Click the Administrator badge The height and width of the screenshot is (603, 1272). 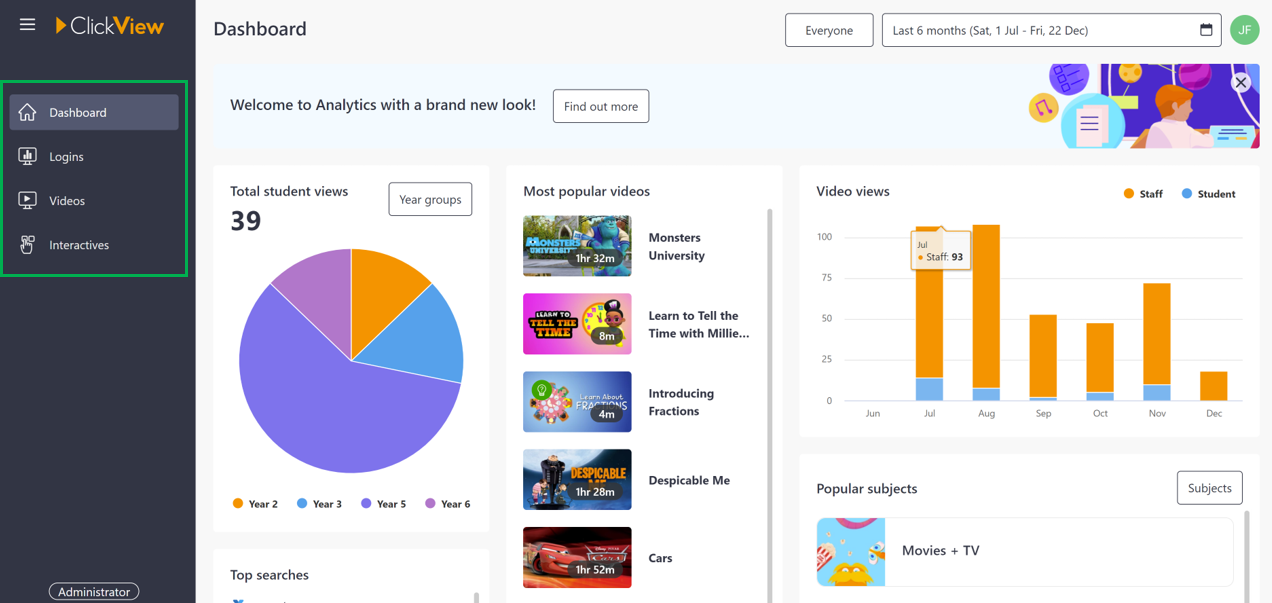tap(94, 591)
